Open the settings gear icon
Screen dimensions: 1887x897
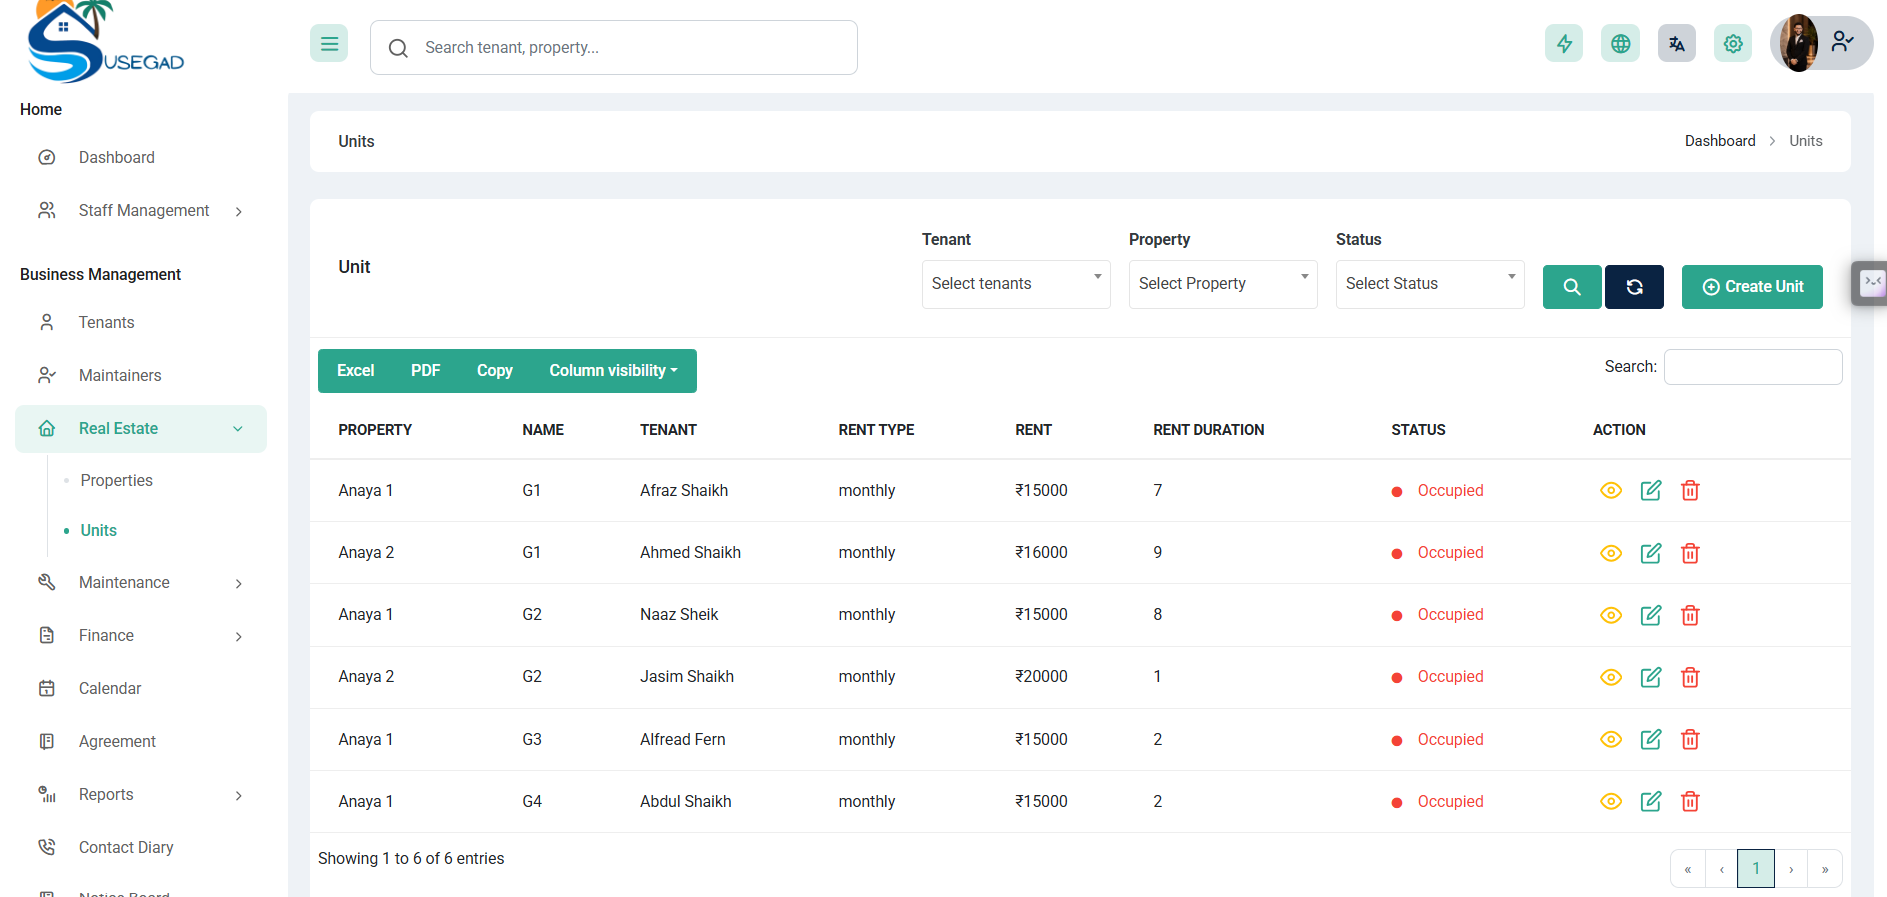coord(1733,43)
